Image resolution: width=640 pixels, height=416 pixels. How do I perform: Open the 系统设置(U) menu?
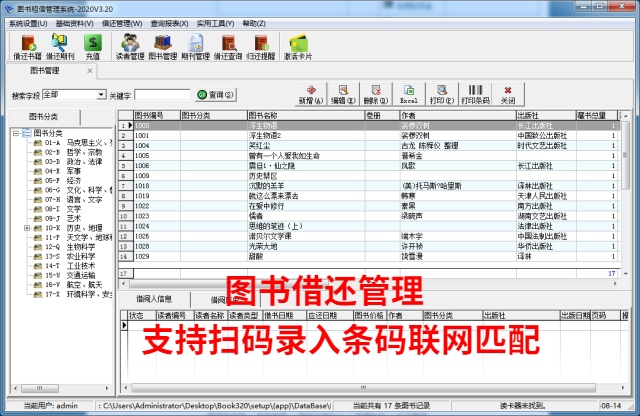coord(28,24)
